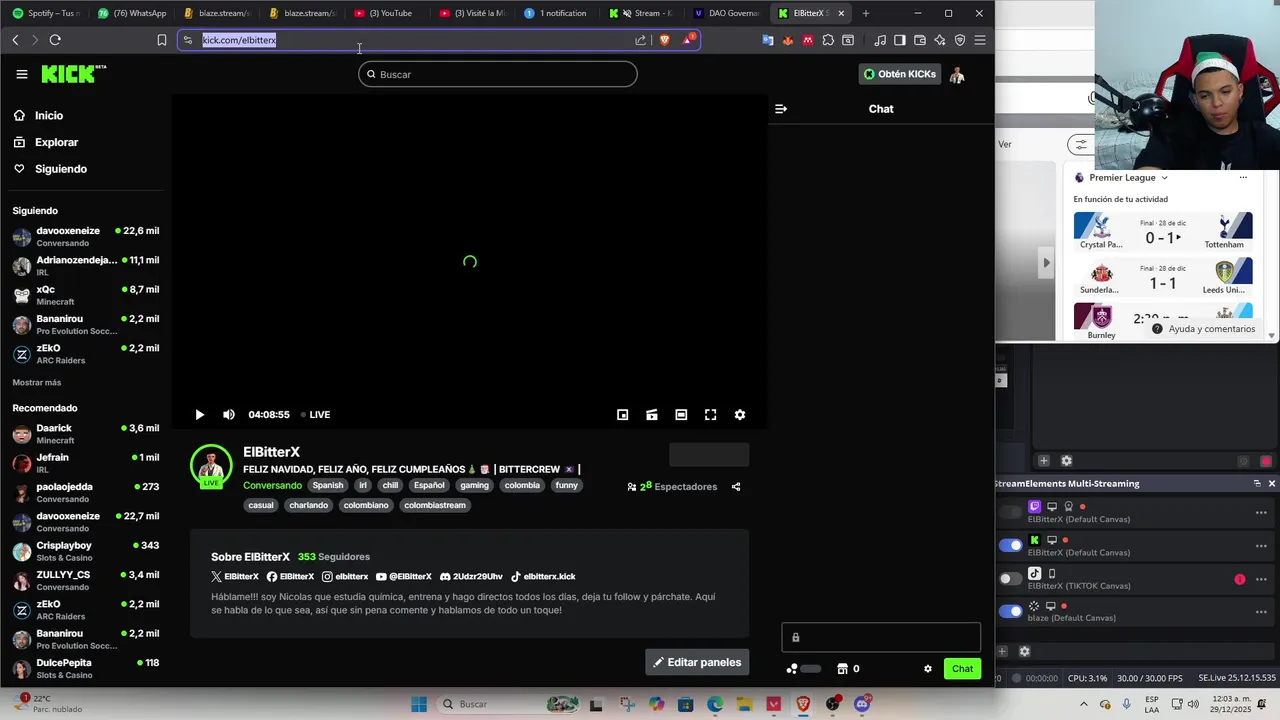1280x720 pixels.
Task: Expand the Premier League dropdown
Action: [1164, 178]
